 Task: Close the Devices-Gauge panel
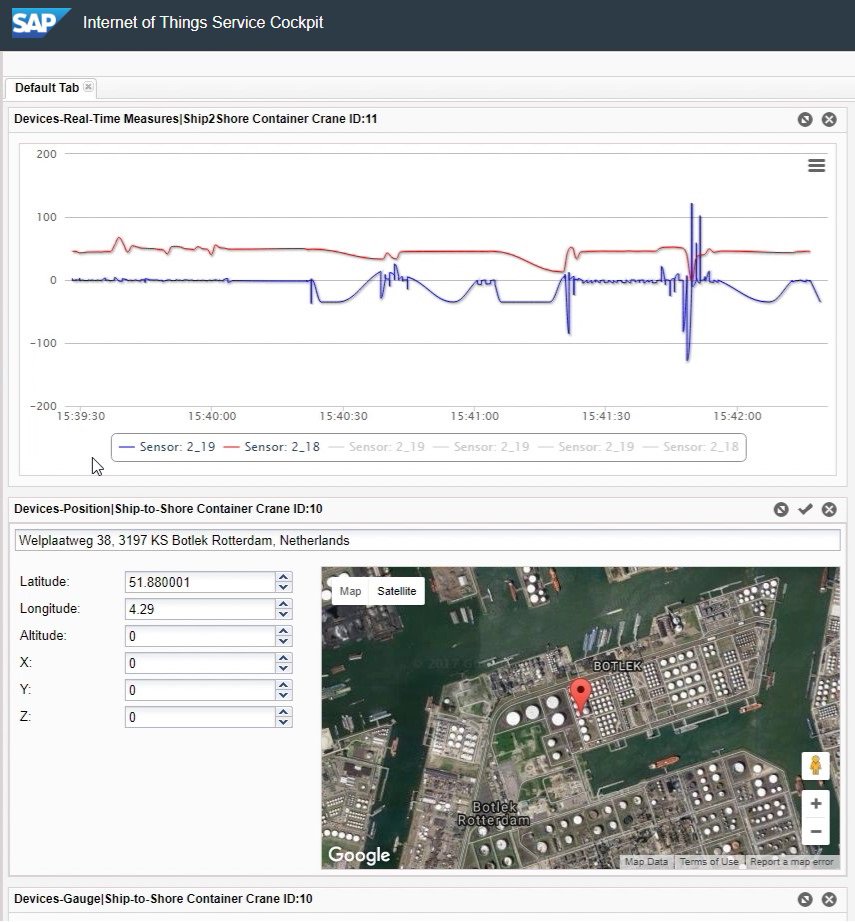(x=829, y=899)
